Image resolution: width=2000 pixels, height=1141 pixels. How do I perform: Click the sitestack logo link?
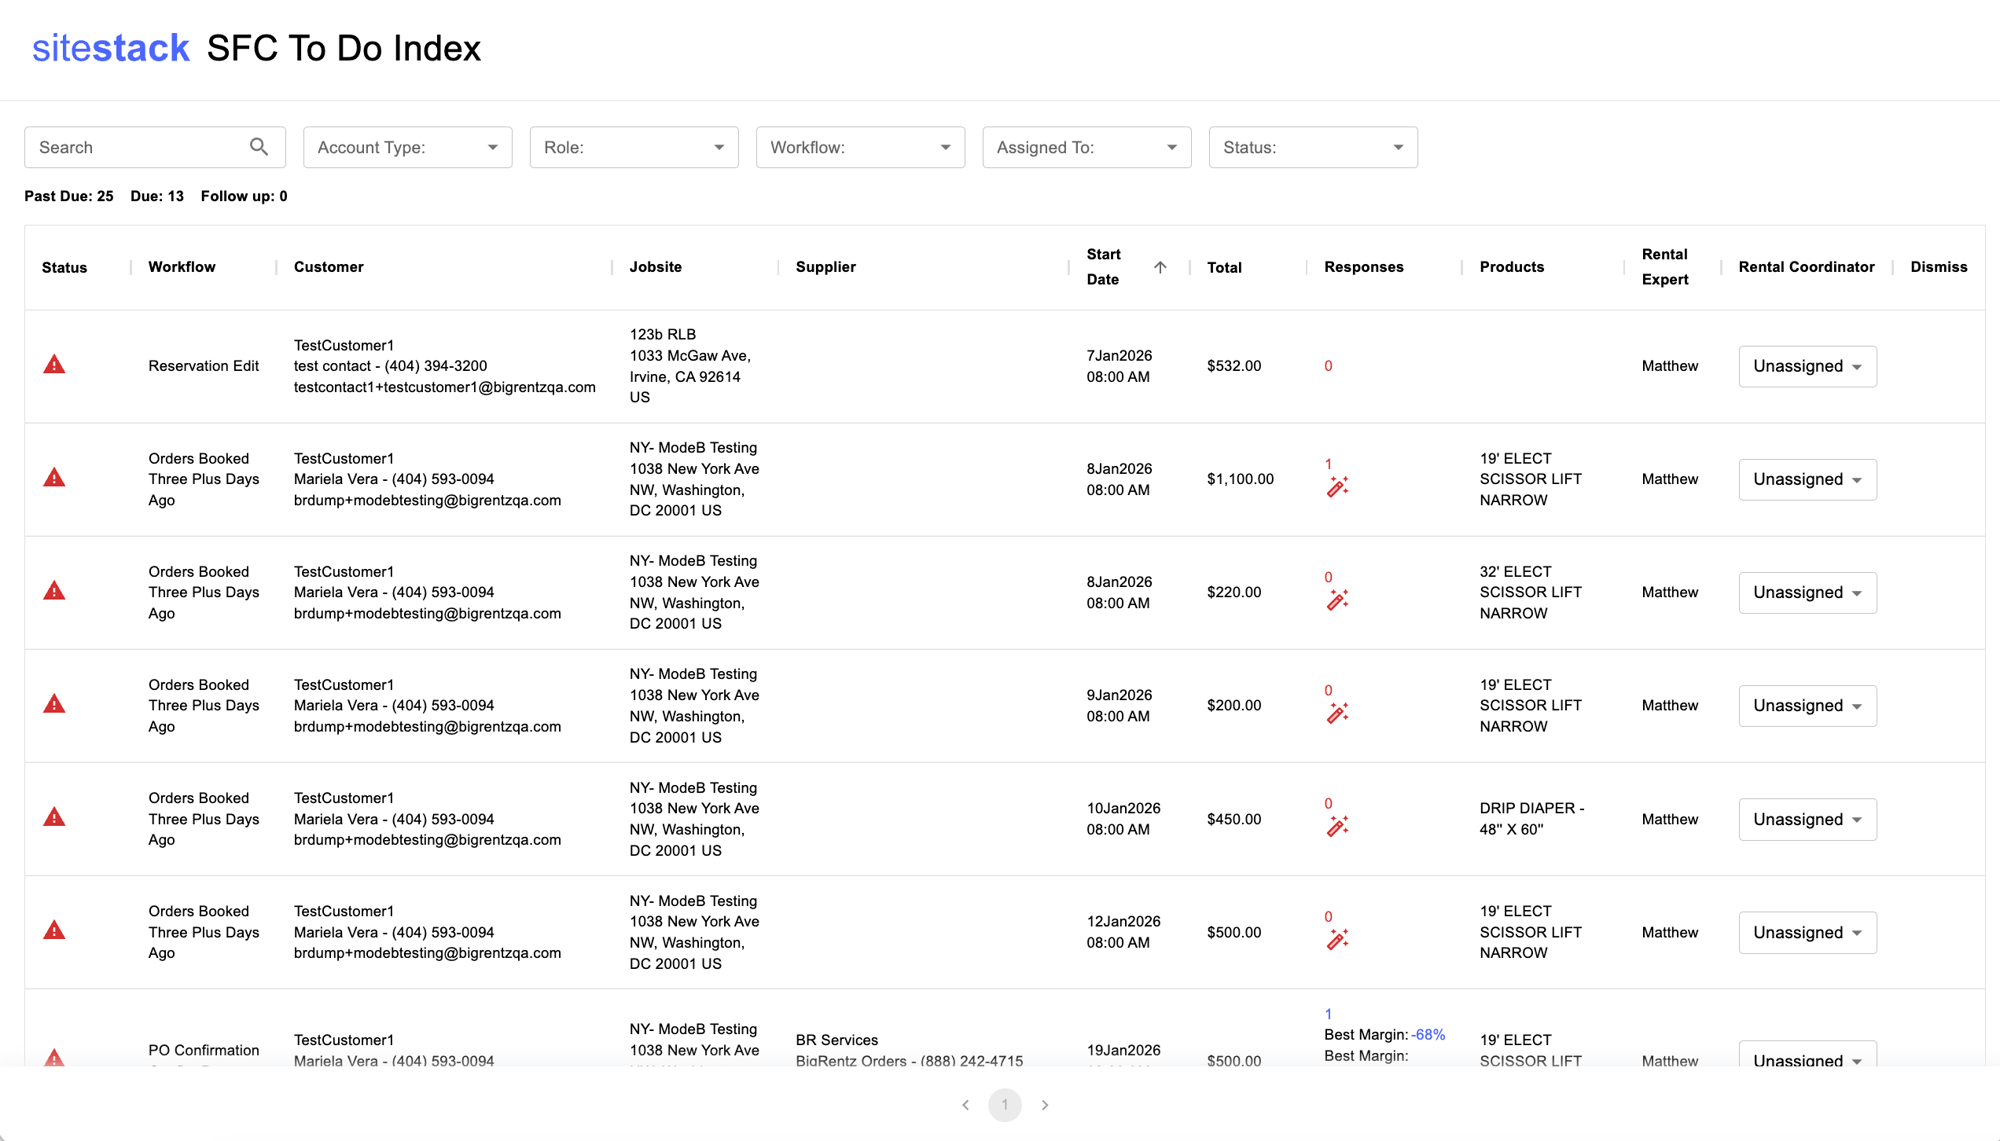111,48
